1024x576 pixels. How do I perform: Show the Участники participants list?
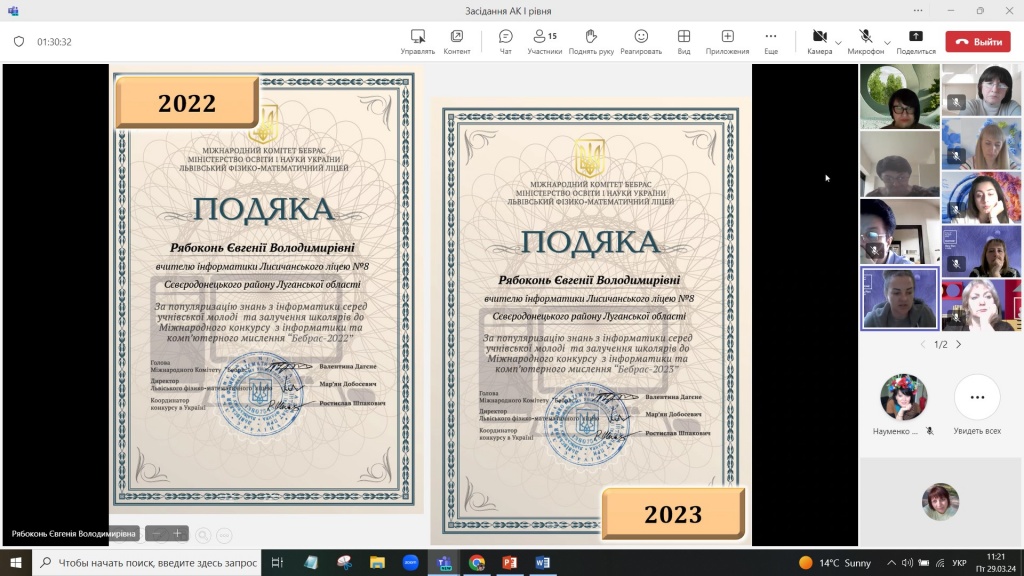[x=545, y=37]
